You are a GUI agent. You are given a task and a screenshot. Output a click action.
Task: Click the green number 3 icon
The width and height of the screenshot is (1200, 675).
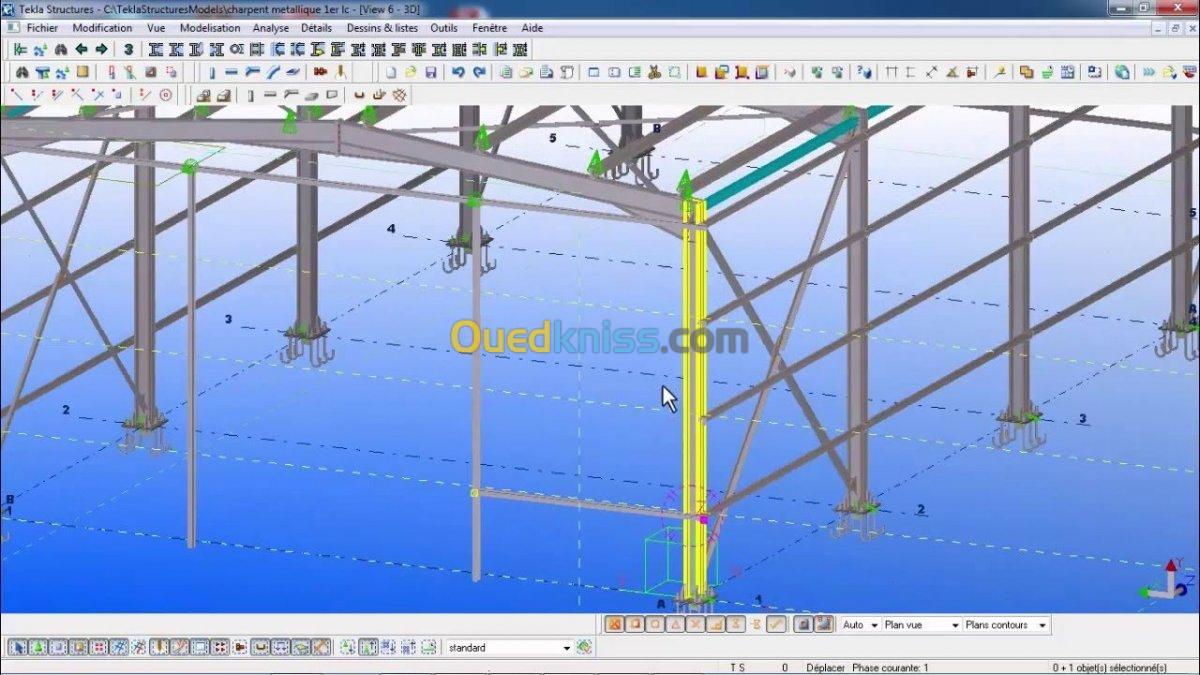tap(129, 49)
